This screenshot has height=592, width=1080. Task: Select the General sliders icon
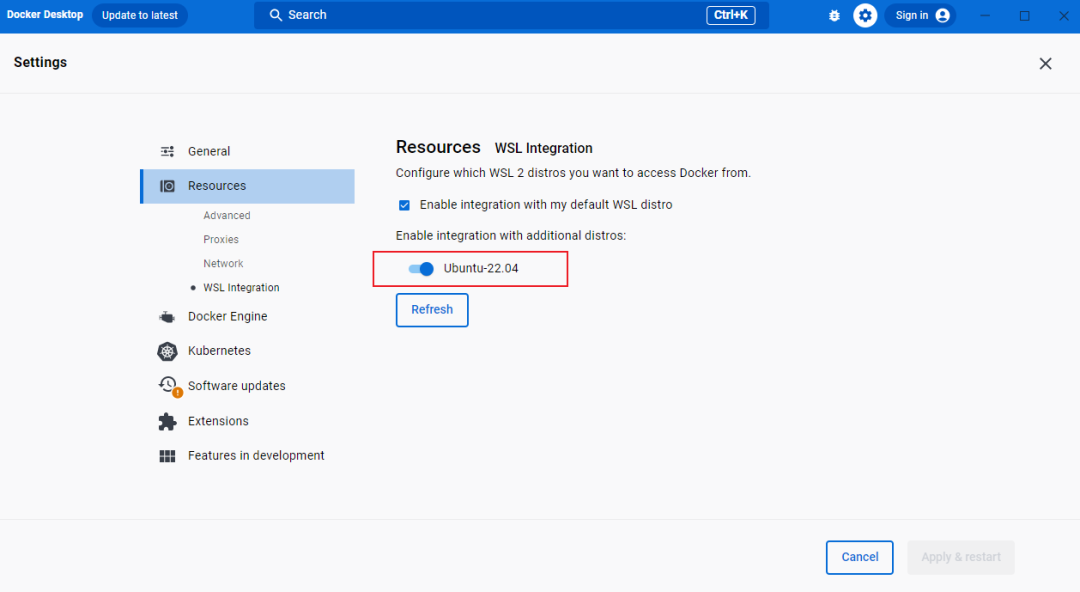(x=167, y=152)
